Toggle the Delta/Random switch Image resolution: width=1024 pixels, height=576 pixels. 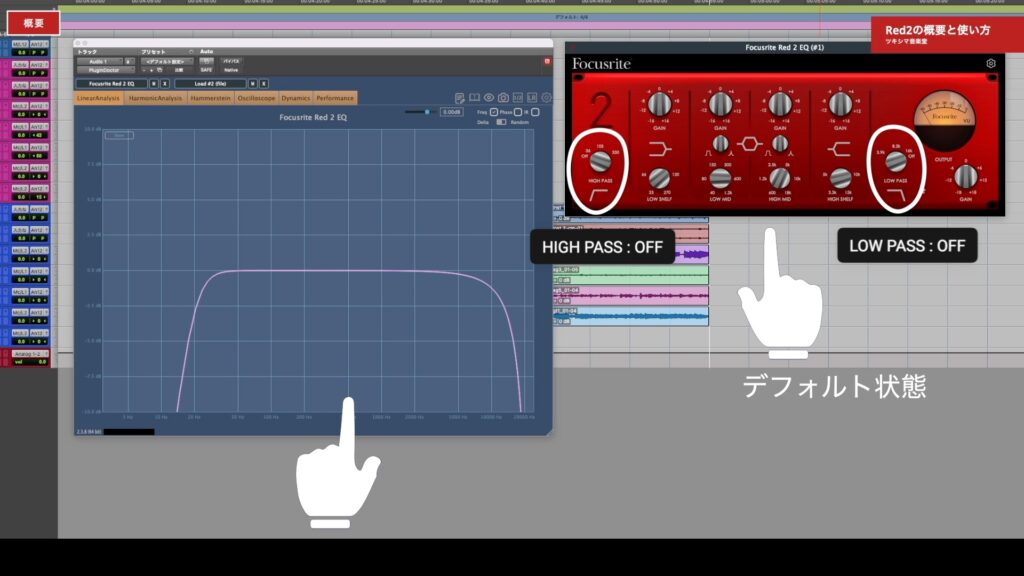point(501,122)
